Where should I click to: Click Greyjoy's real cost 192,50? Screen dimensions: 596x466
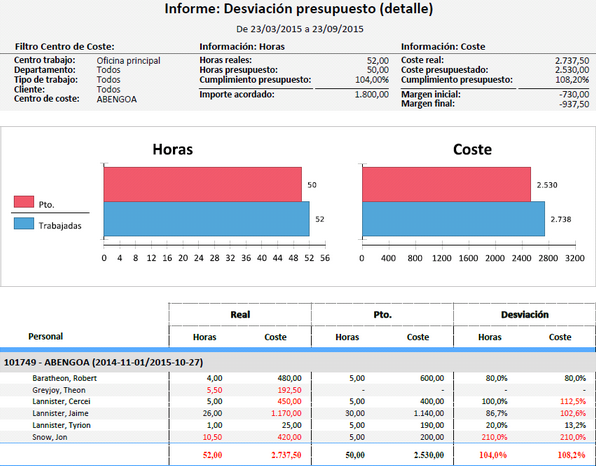290,390
